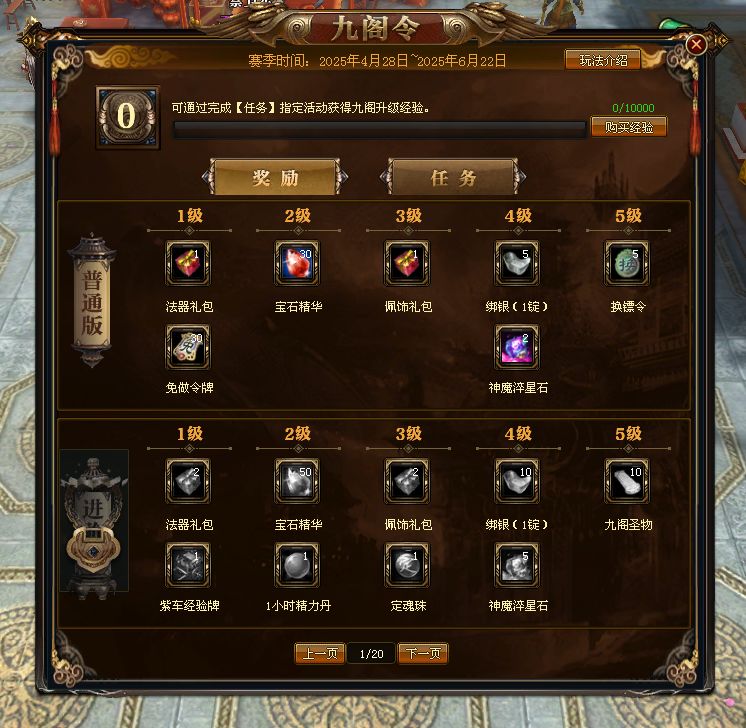Click the 免做令牌 token icon
The height and width of the screenshot is (728, 746).
[188, 347]
